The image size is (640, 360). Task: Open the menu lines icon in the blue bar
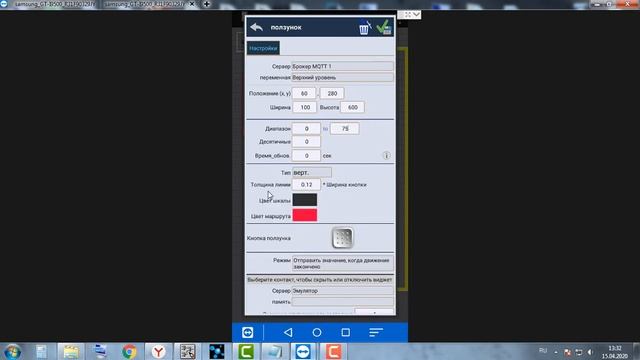(376, 332)
